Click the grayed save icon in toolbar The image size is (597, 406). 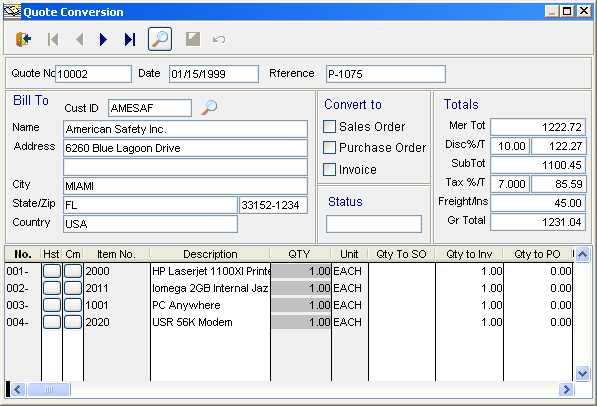[193, 39]
